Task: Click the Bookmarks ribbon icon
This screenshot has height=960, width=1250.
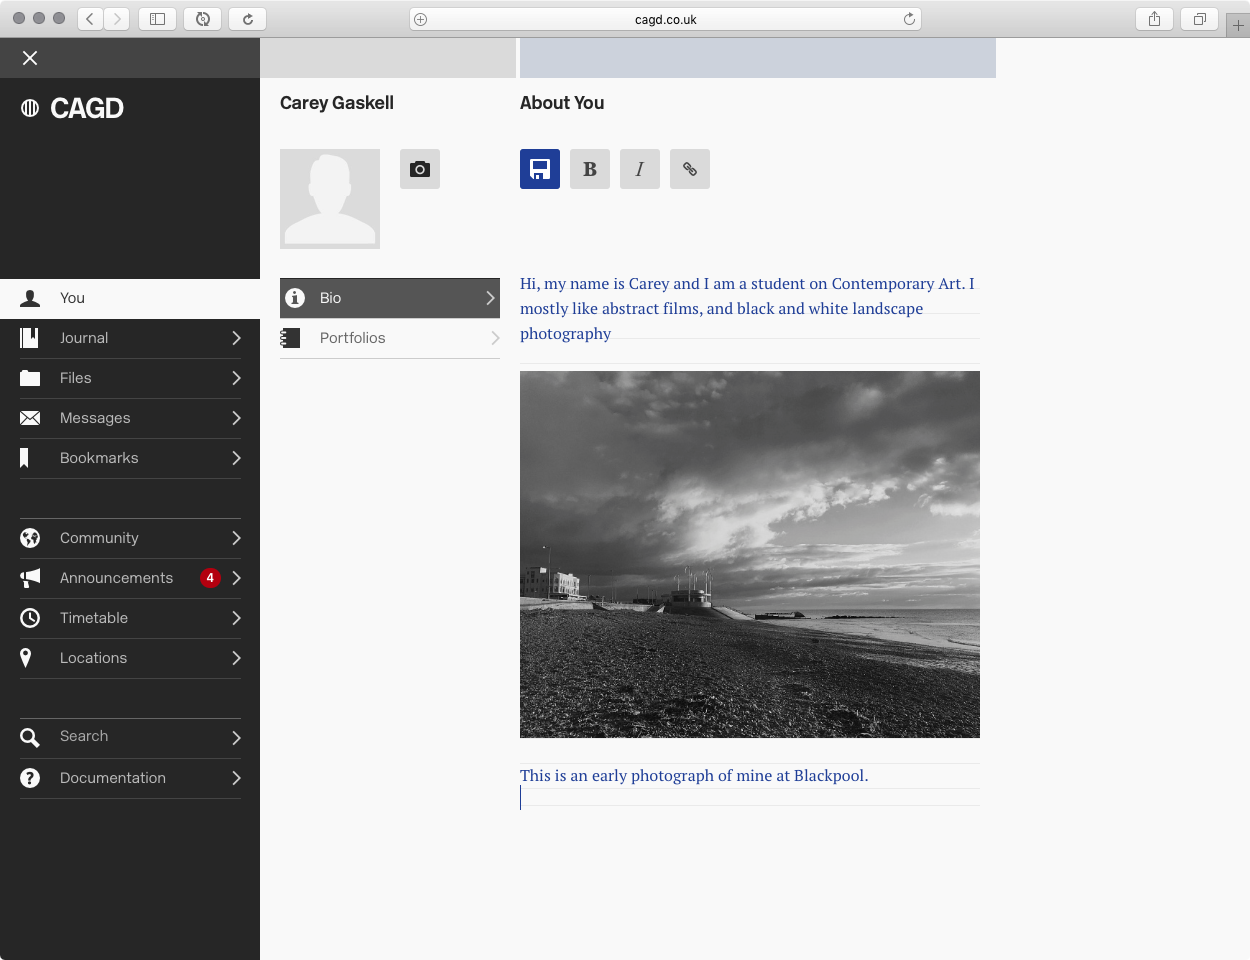Action: pyautogui.click(x=25, y=458)
